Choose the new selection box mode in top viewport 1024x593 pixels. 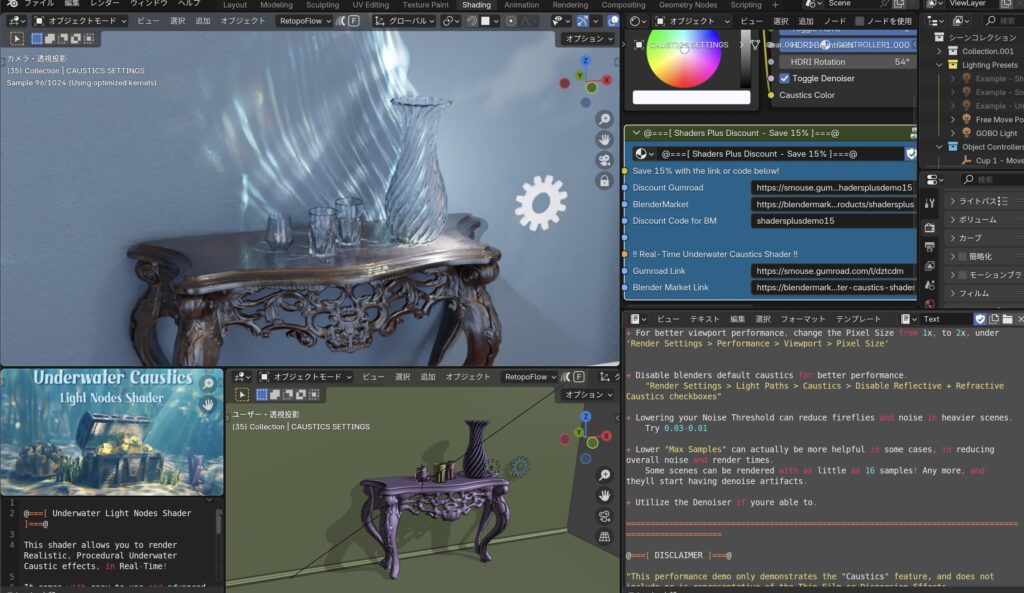[37, 39]
